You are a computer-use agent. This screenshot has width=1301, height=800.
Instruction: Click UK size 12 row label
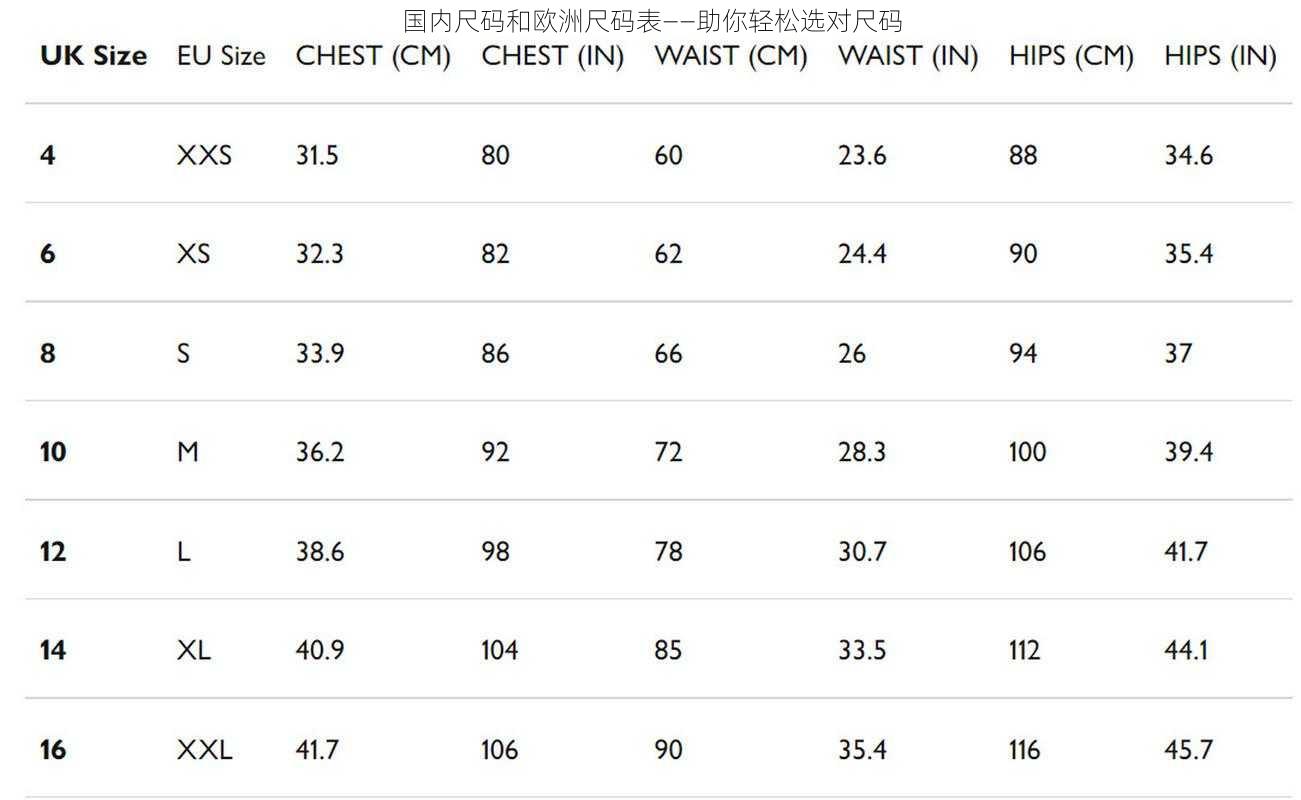coord(53,551)
